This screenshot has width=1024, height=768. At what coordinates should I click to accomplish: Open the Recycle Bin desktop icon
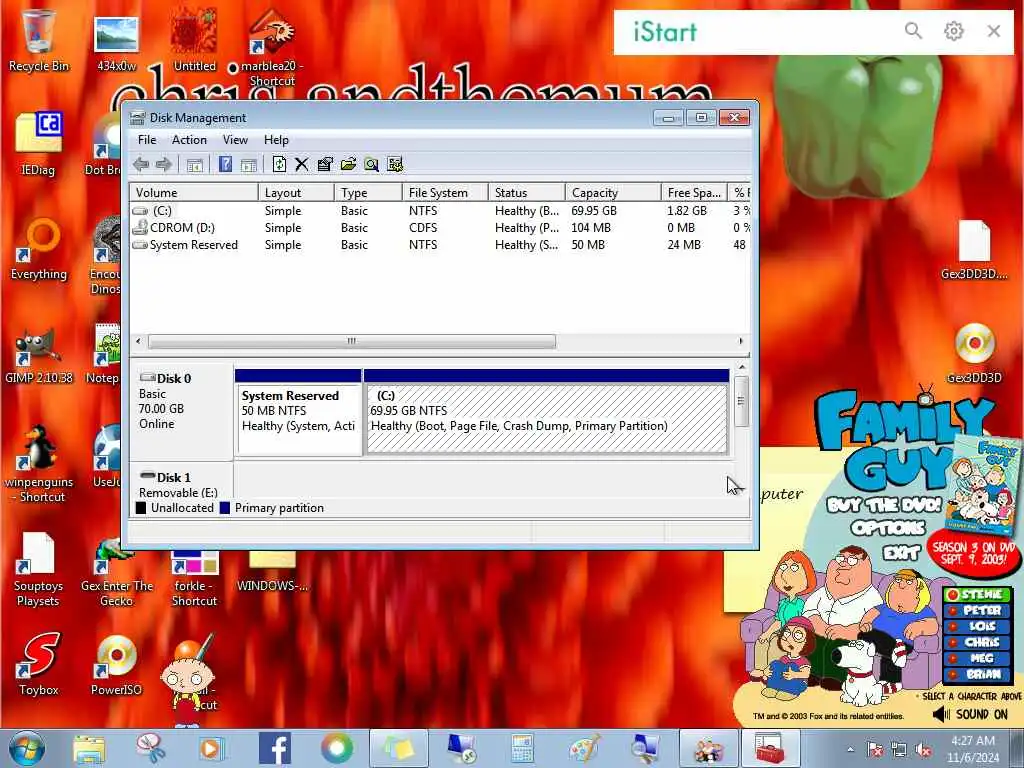point(39,40)
